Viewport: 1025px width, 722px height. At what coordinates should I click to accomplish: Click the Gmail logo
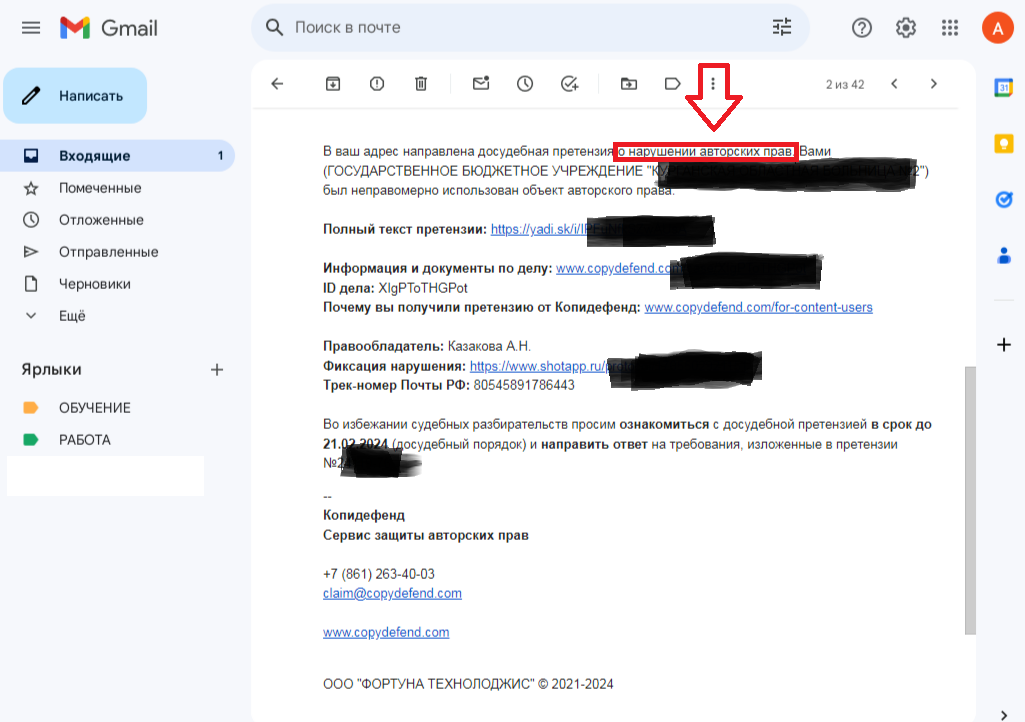109,27
